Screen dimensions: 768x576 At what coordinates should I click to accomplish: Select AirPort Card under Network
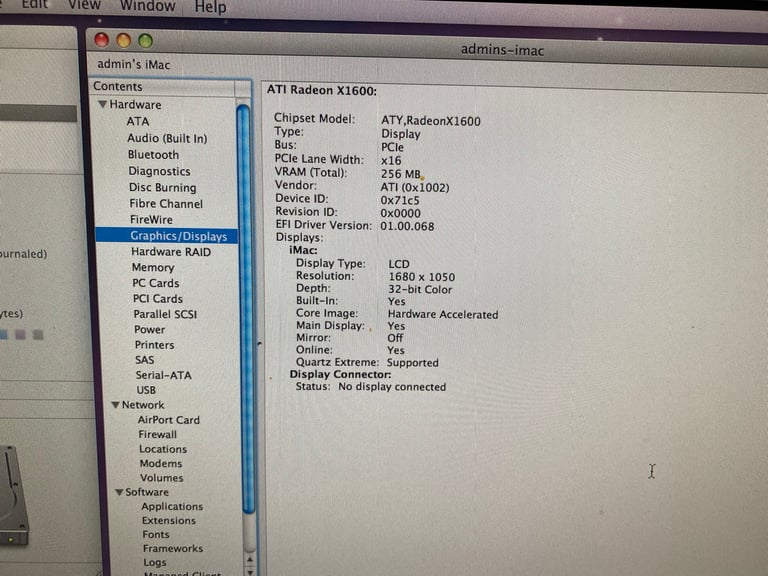tap(168, 420)
